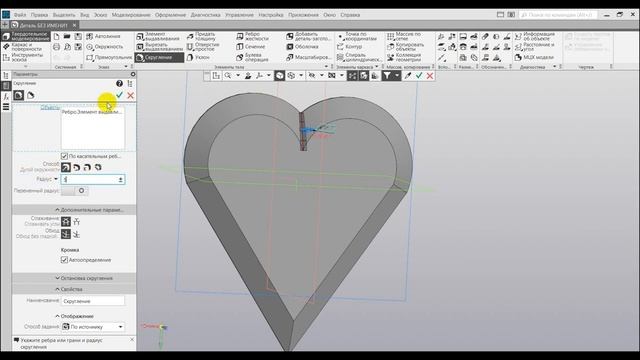640x360 pixels.
Task: Click the Объекты link
Action: [50, 107]
